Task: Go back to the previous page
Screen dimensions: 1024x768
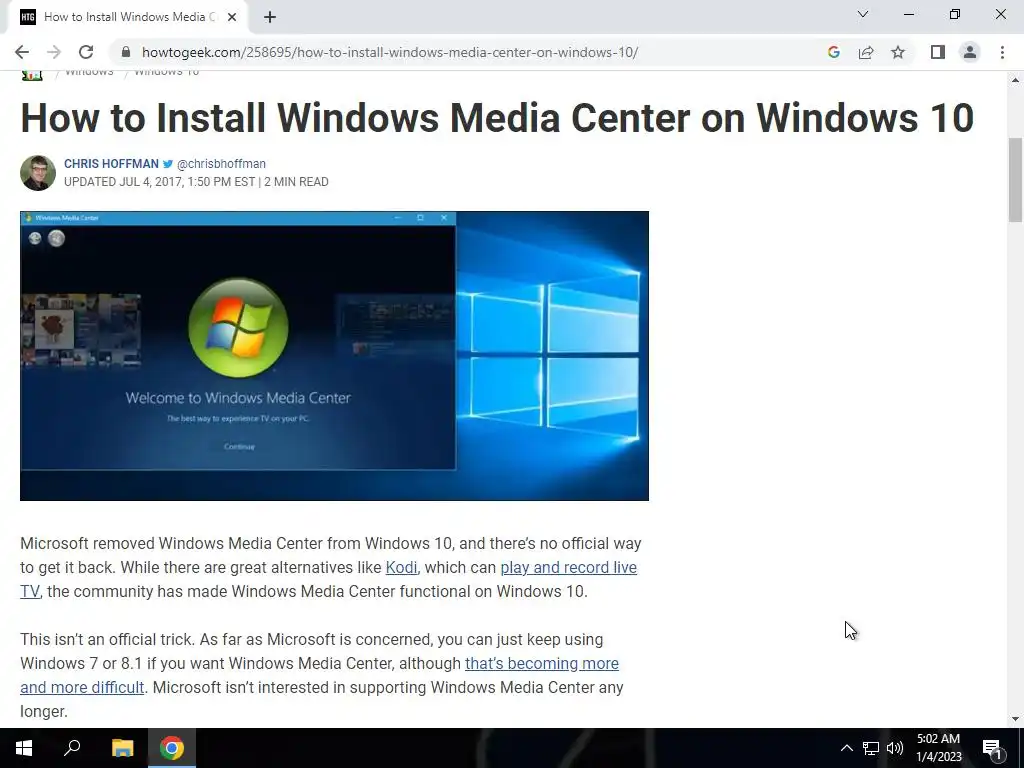Action: [x=22, y=52]
